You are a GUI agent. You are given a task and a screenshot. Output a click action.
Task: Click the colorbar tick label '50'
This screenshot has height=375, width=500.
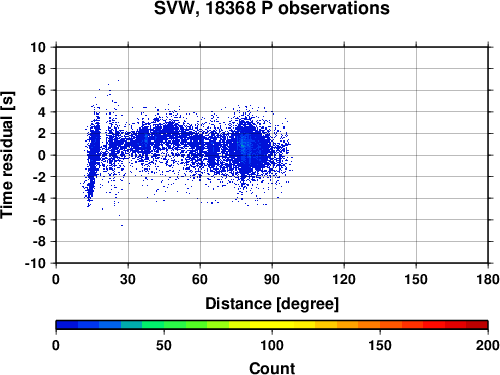pyautogui.click(x=164, y=345)
